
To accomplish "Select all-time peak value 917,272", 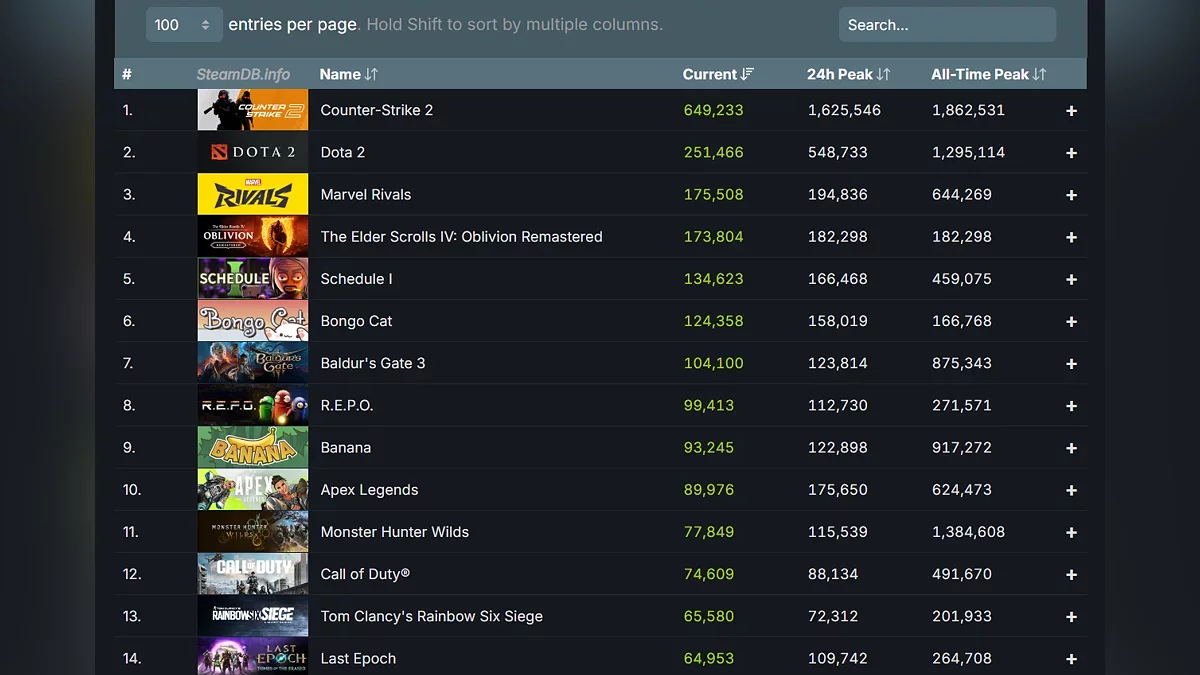I will pos(962,447).
